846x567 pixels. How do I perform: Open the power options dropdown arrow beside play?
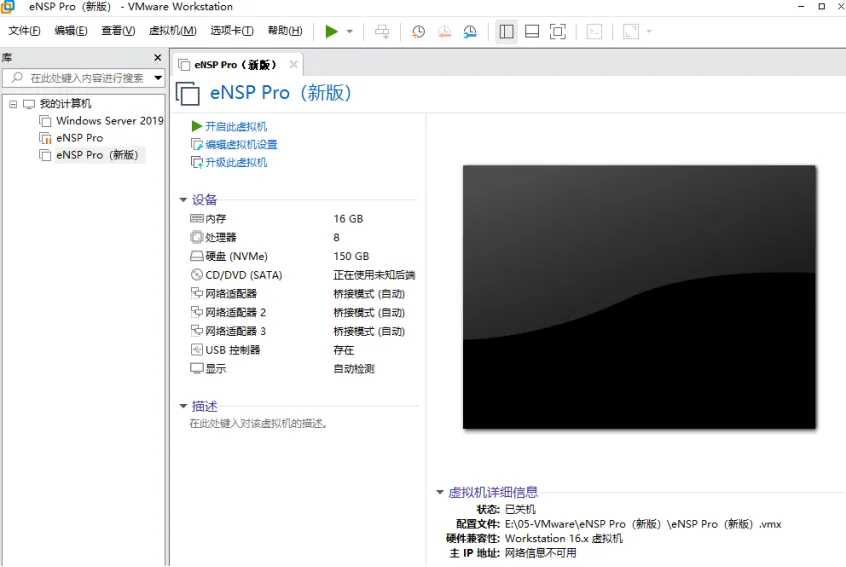click(350, 31)
